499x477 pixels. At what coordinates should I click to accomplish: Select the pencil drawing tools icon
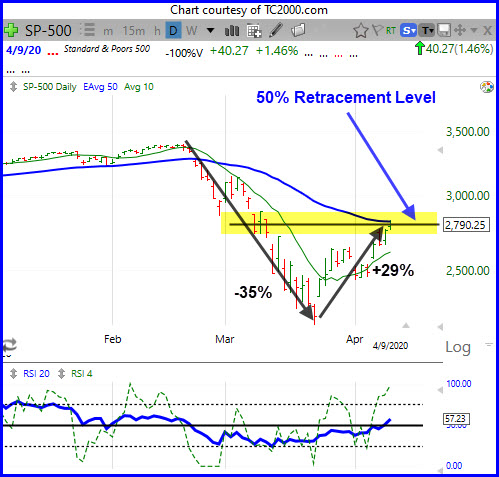(276, 30)
